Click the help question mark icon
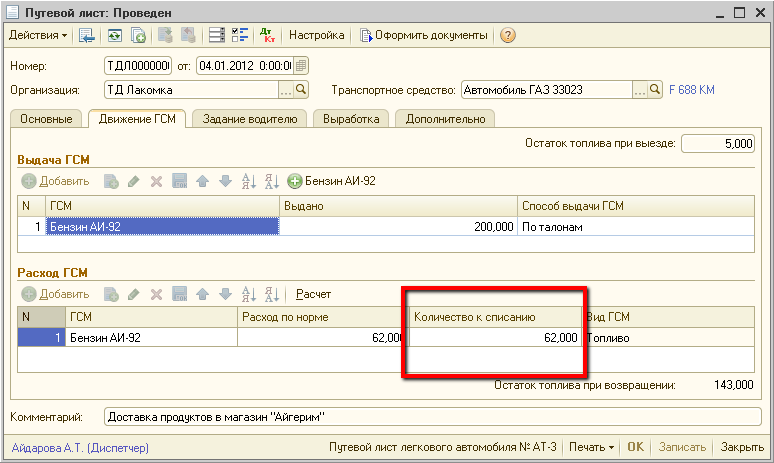774x463 pixels. tap(508, 35)
